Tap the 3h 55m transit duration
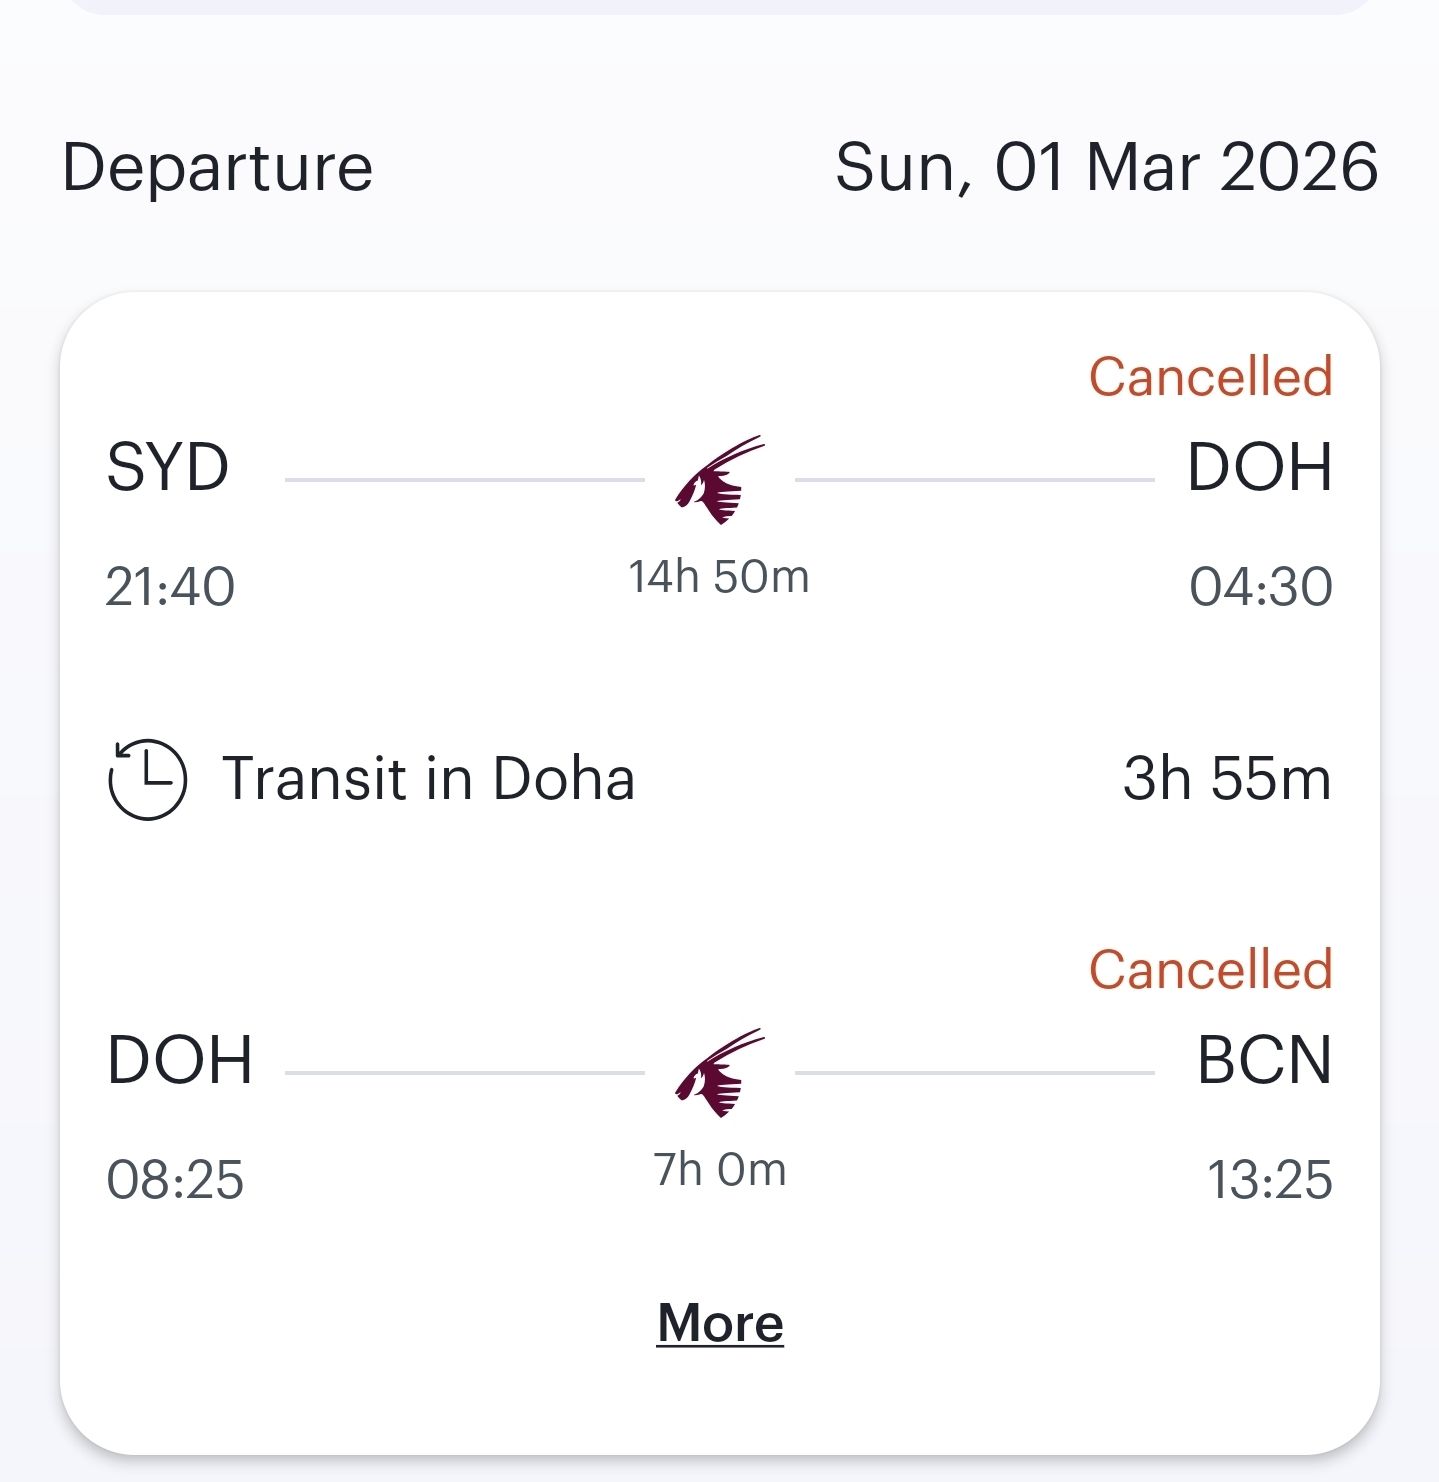The height and width of the screenshot is (1482, 1439). (x=1227, y=778)
